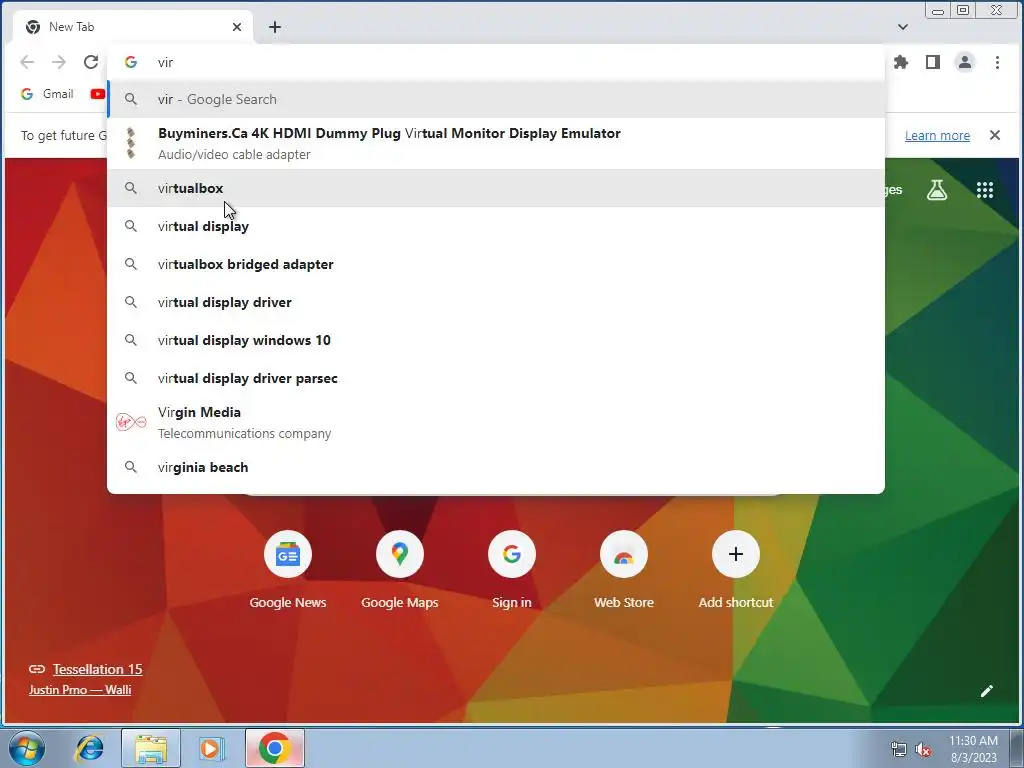Click the network tray icon
The height and width of the screenshot is (768, 1024).
click(x=899, y=750)
